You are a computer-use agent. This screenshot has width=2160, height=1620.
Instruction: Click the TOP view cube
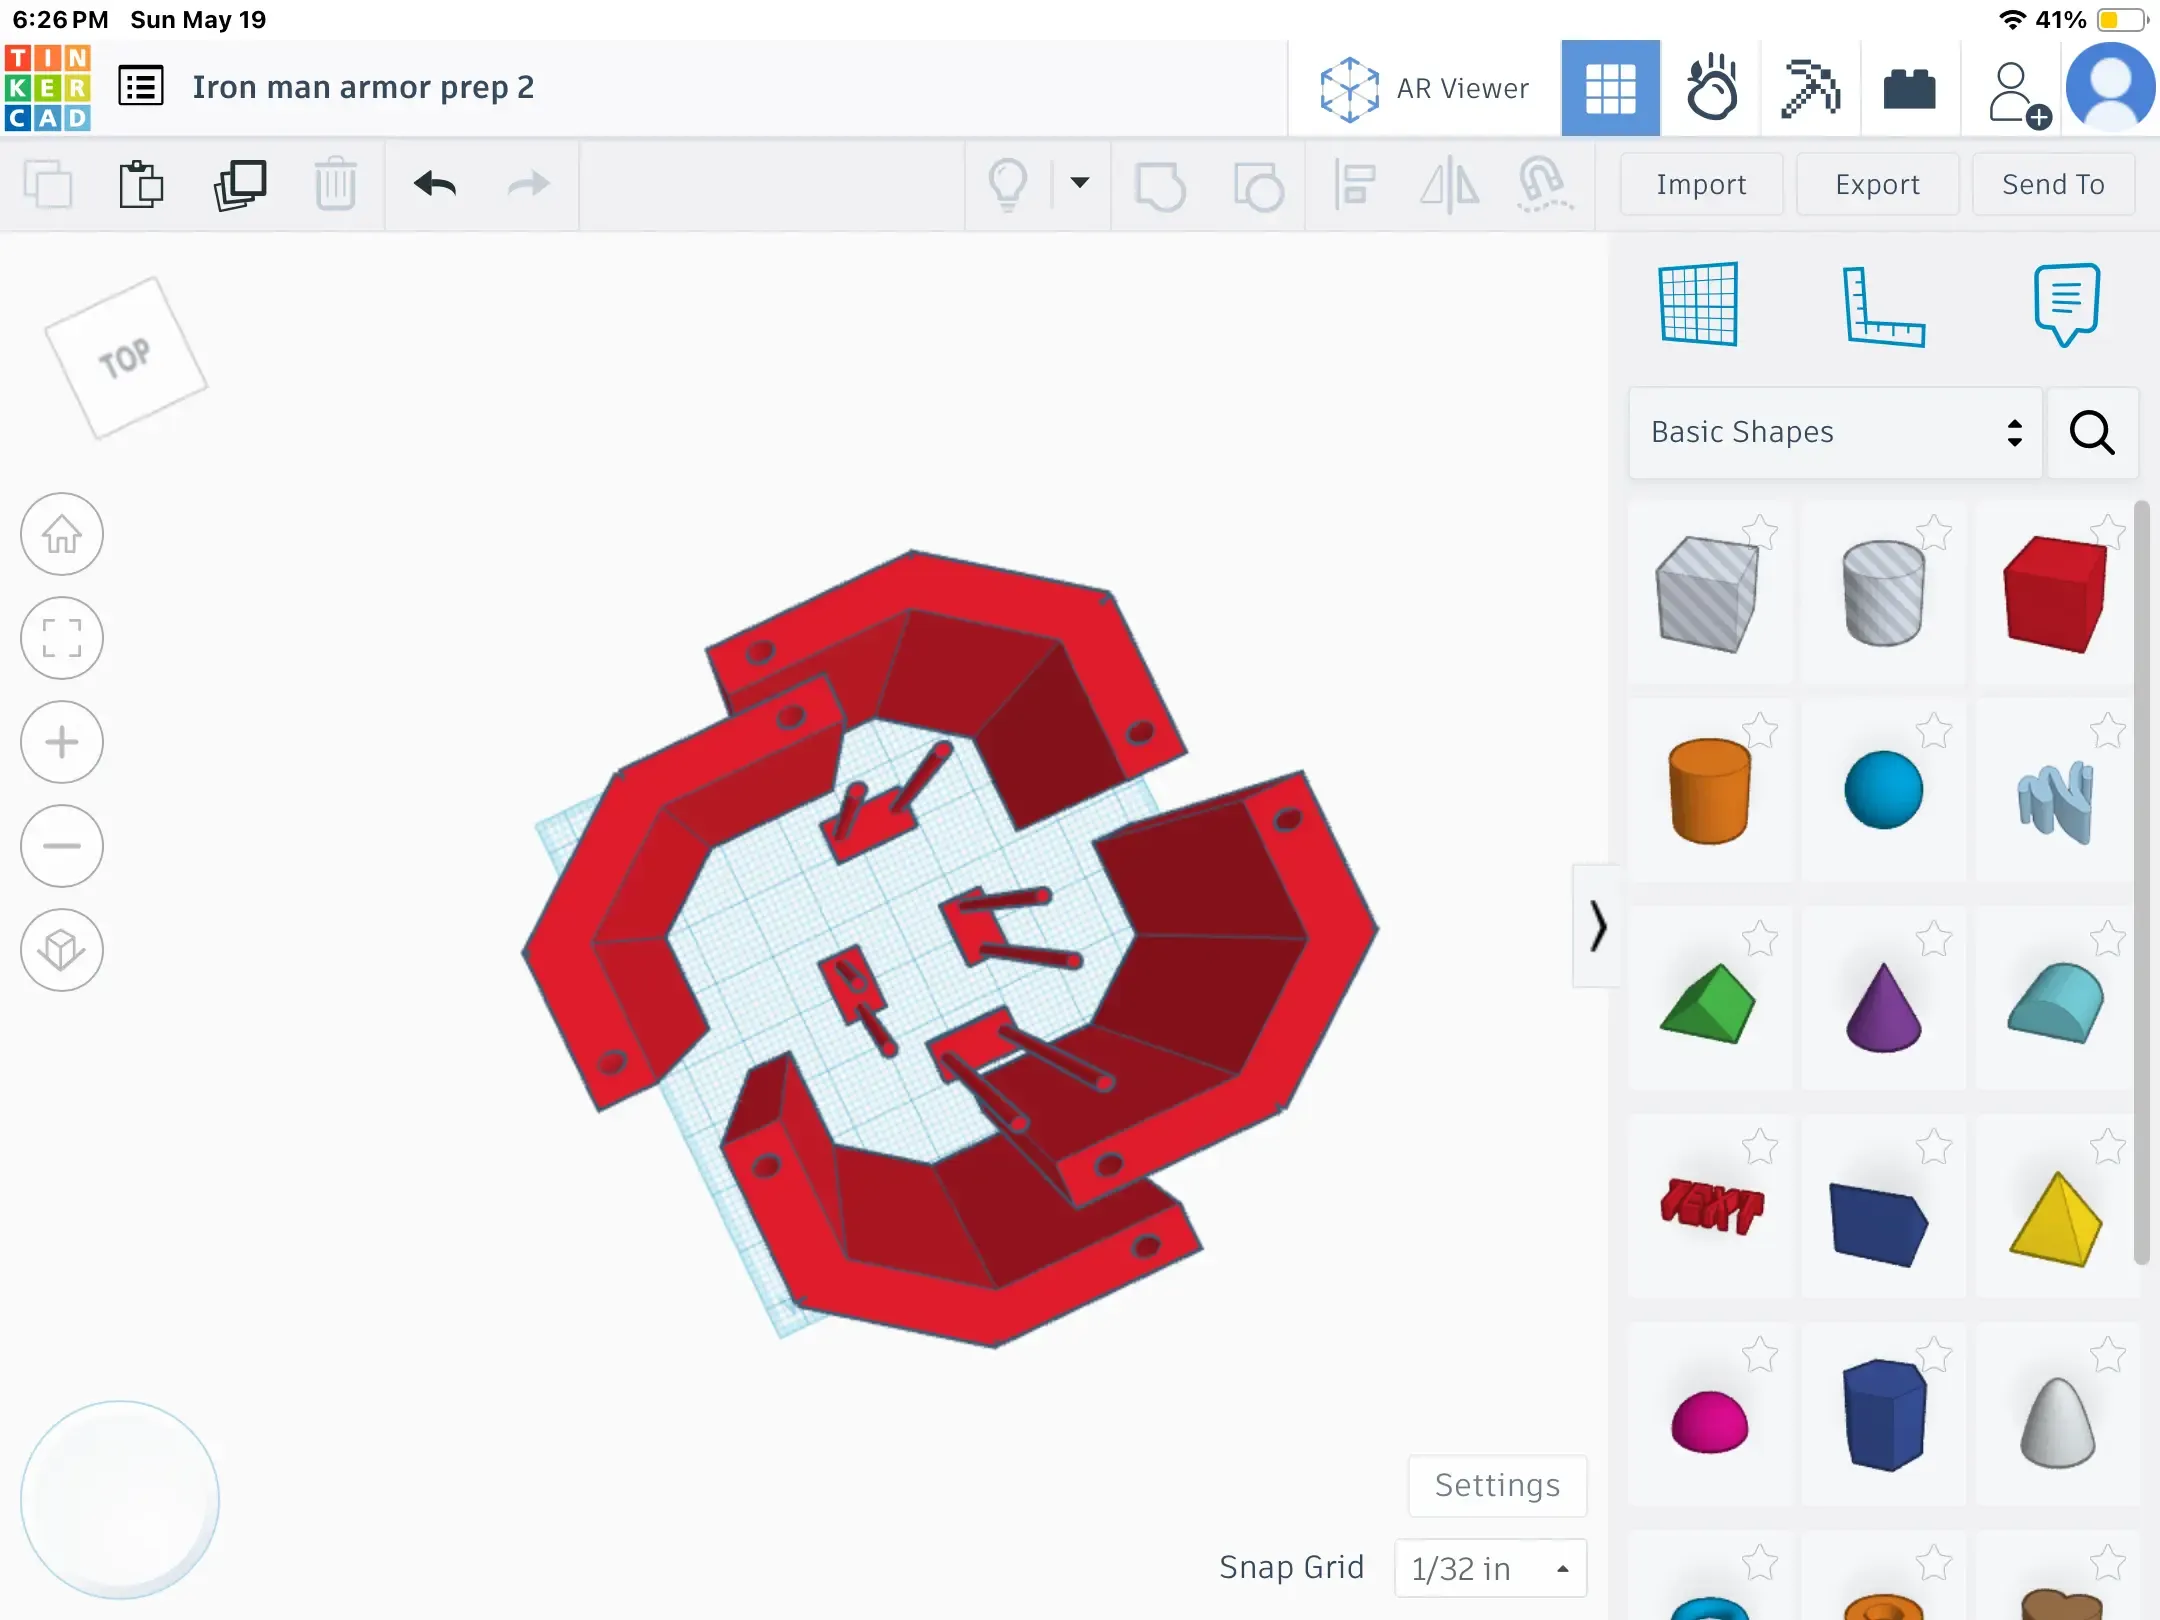[x=126, y=358]
